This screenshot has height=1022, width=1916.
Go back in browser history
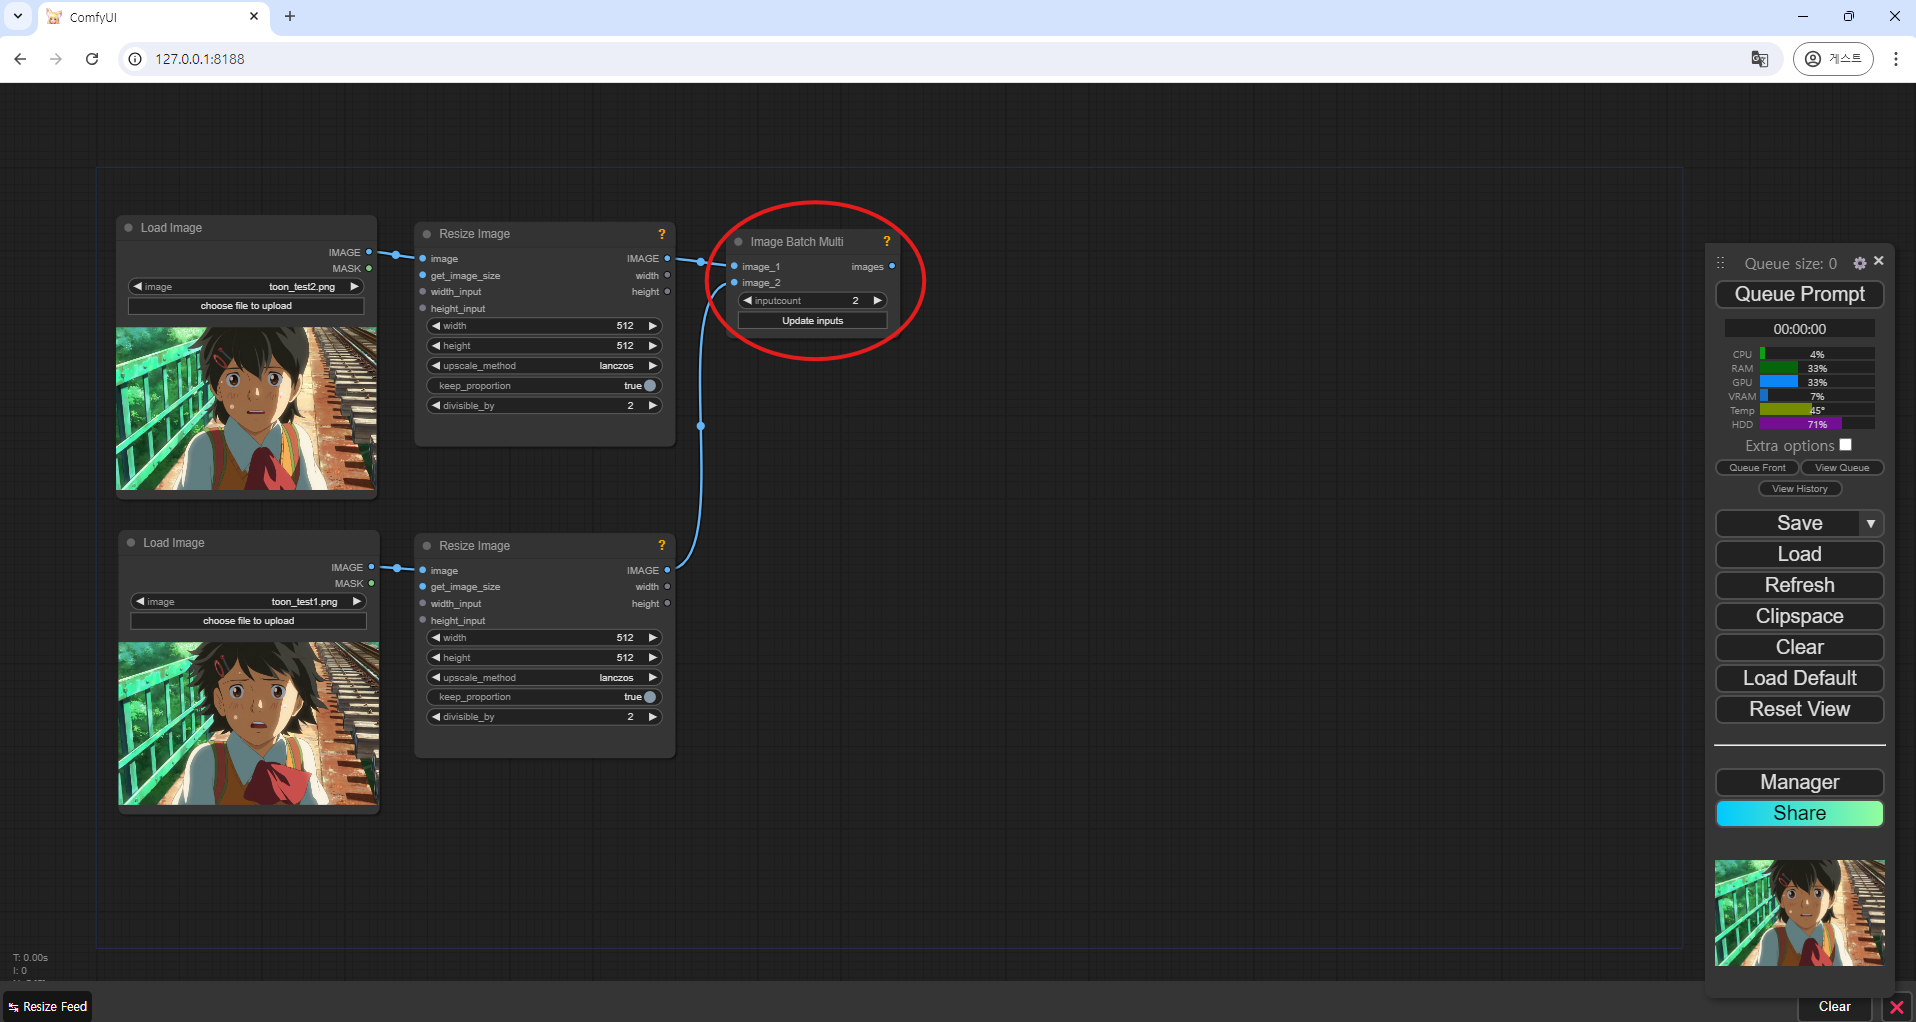tap(20, 59)
